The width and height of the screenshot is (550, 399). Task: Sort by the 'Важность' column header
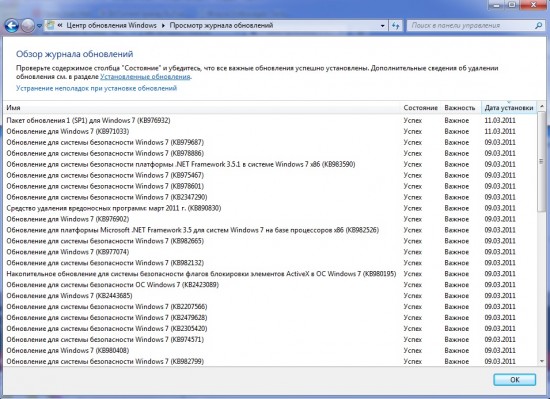pyautogui.click(x=460, y=108)
